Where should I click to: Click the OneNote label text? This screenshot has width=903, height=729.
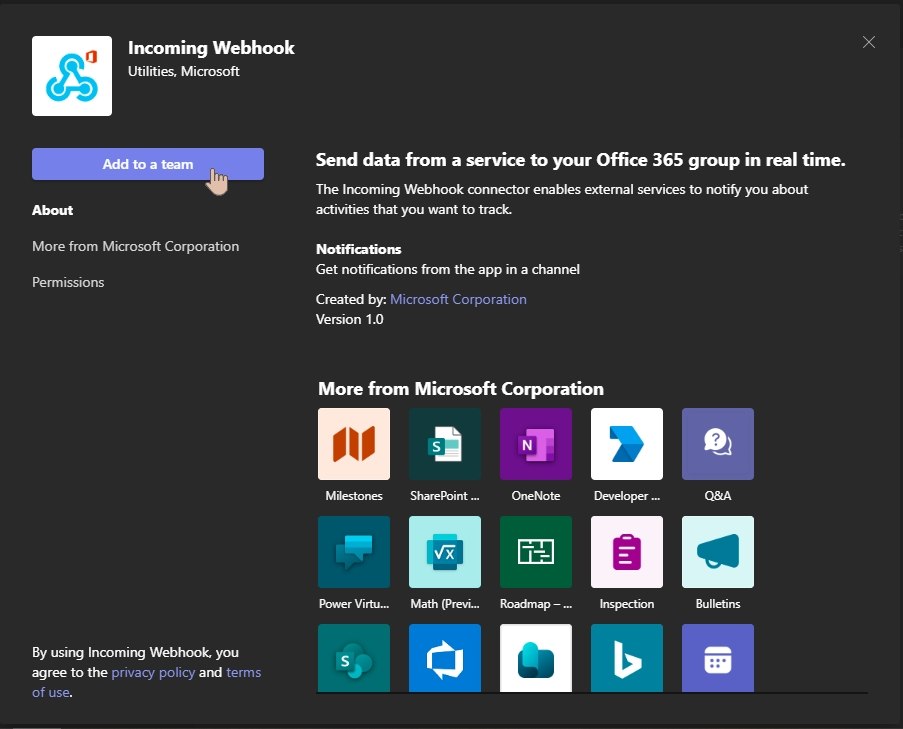[536, 496]
